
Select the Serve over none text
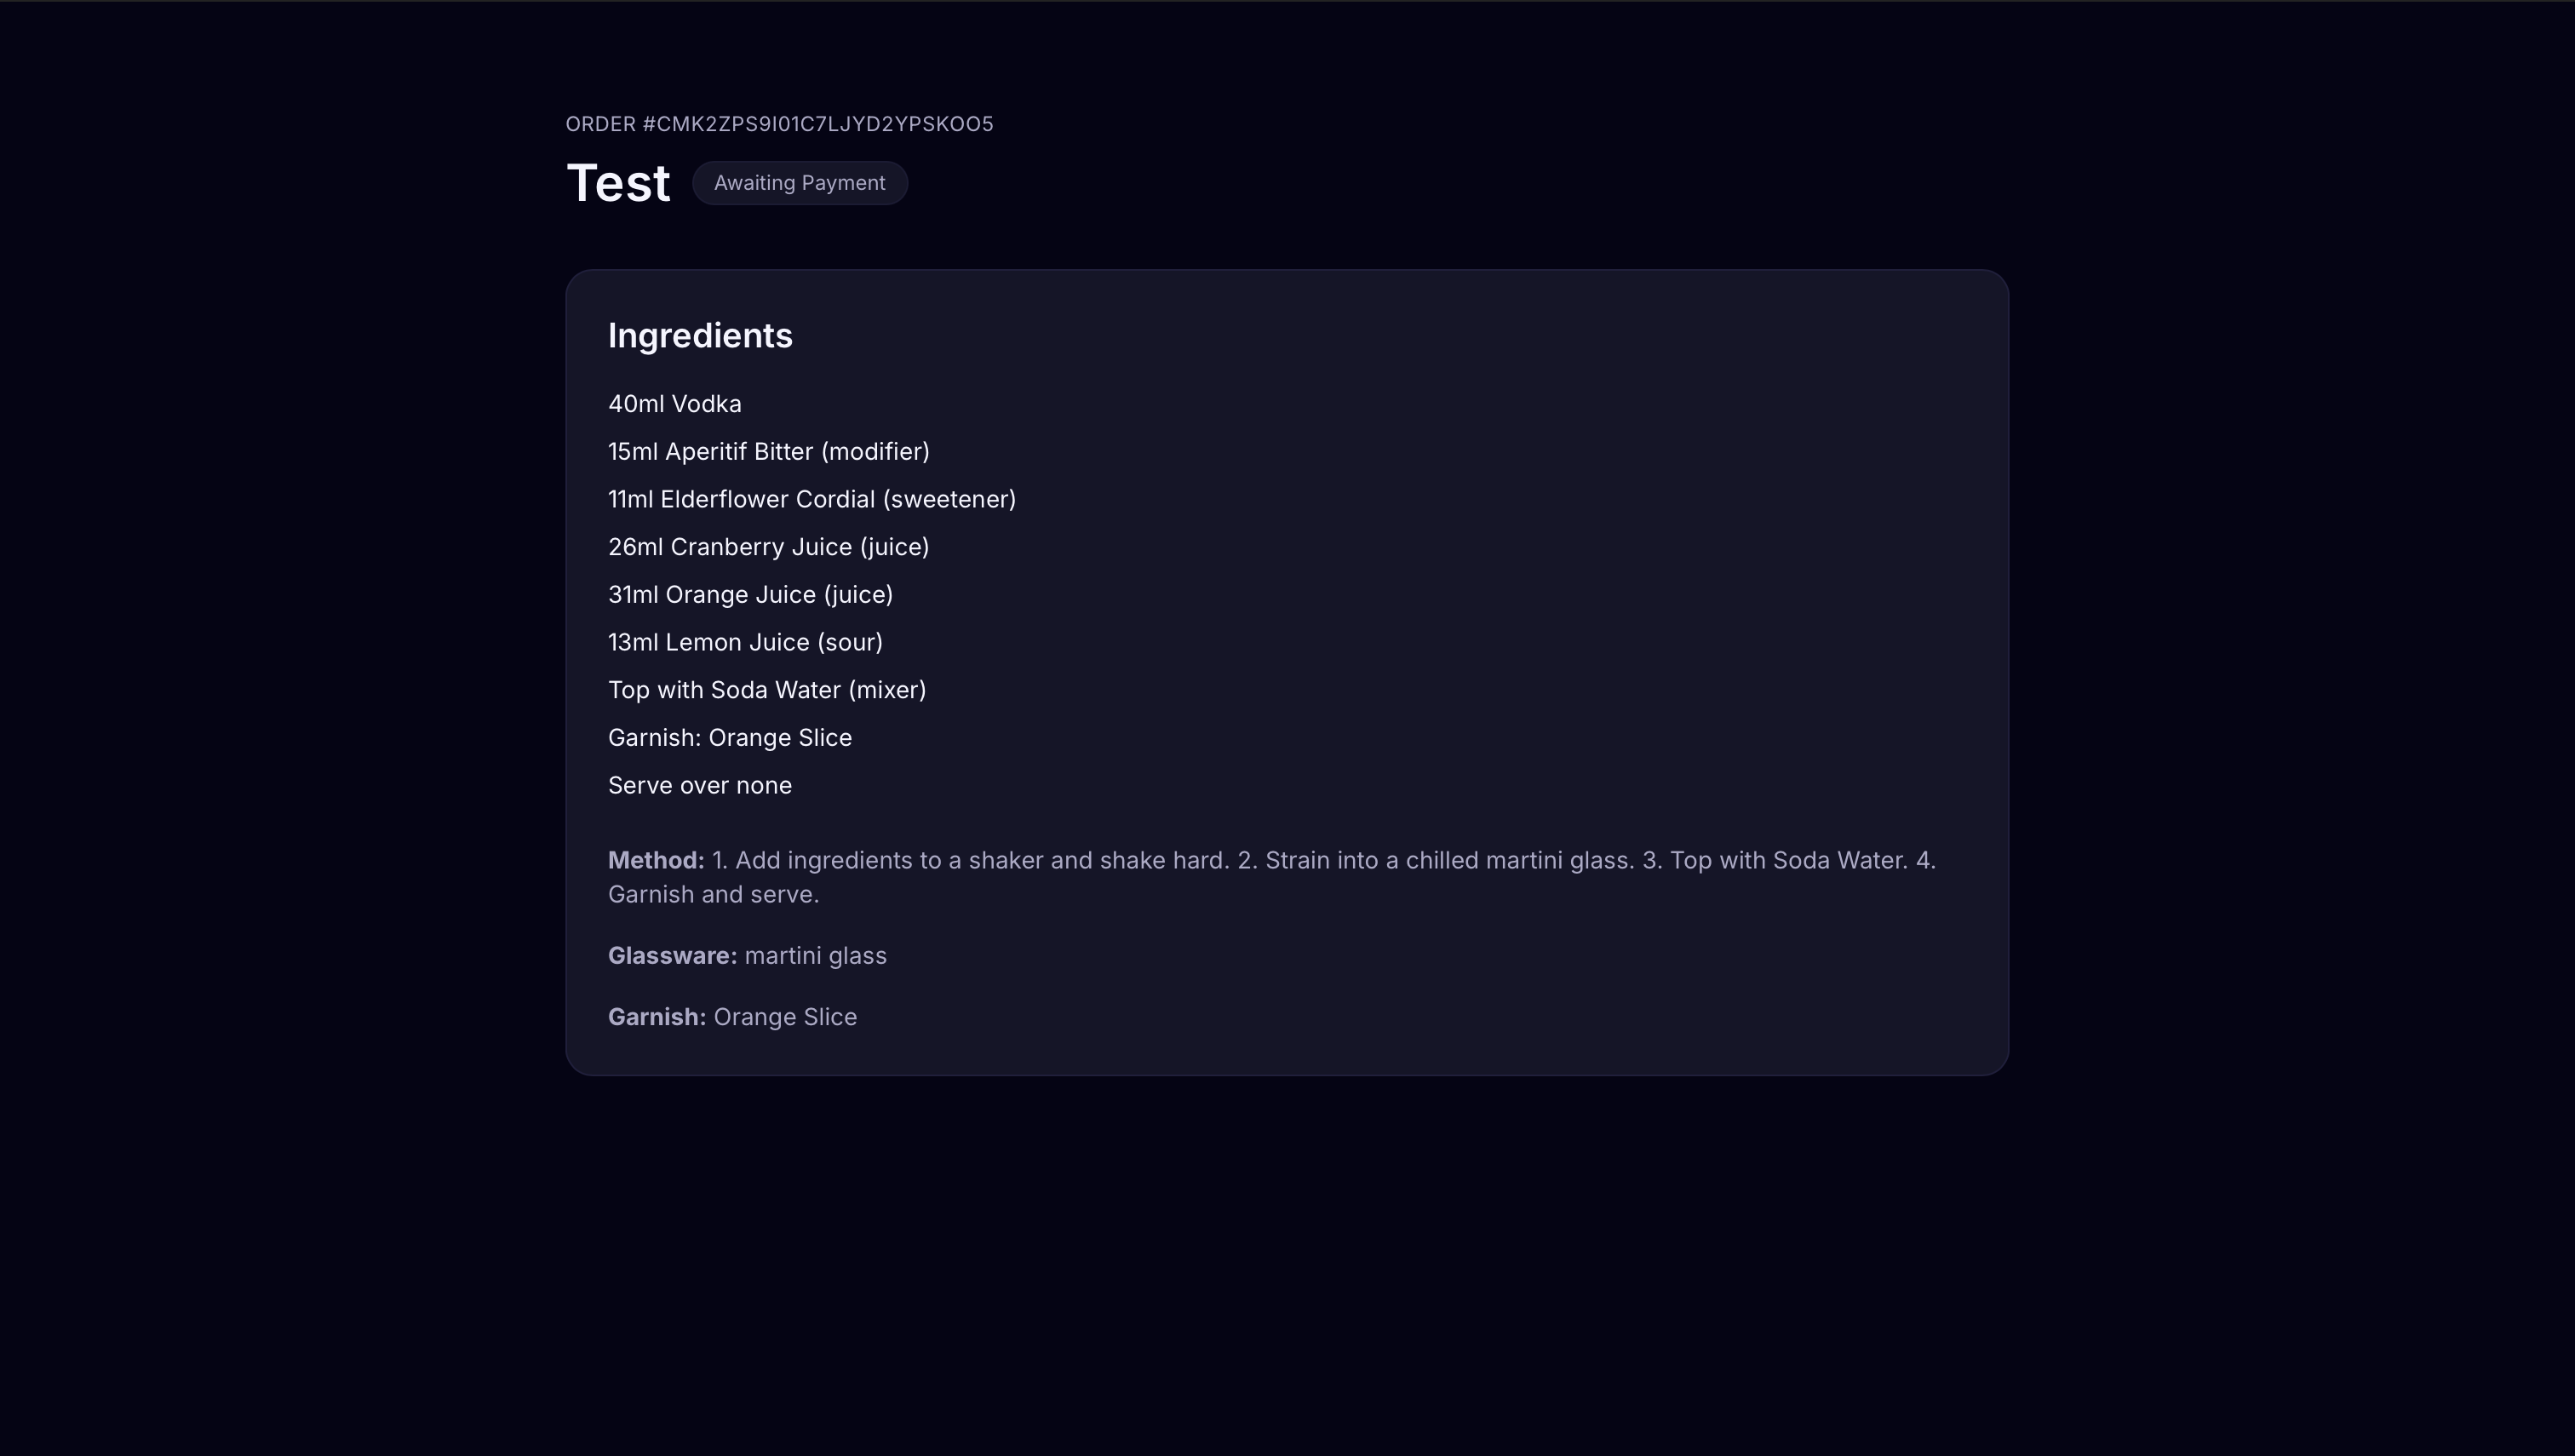pyautogui.click(x=699, y=785)
